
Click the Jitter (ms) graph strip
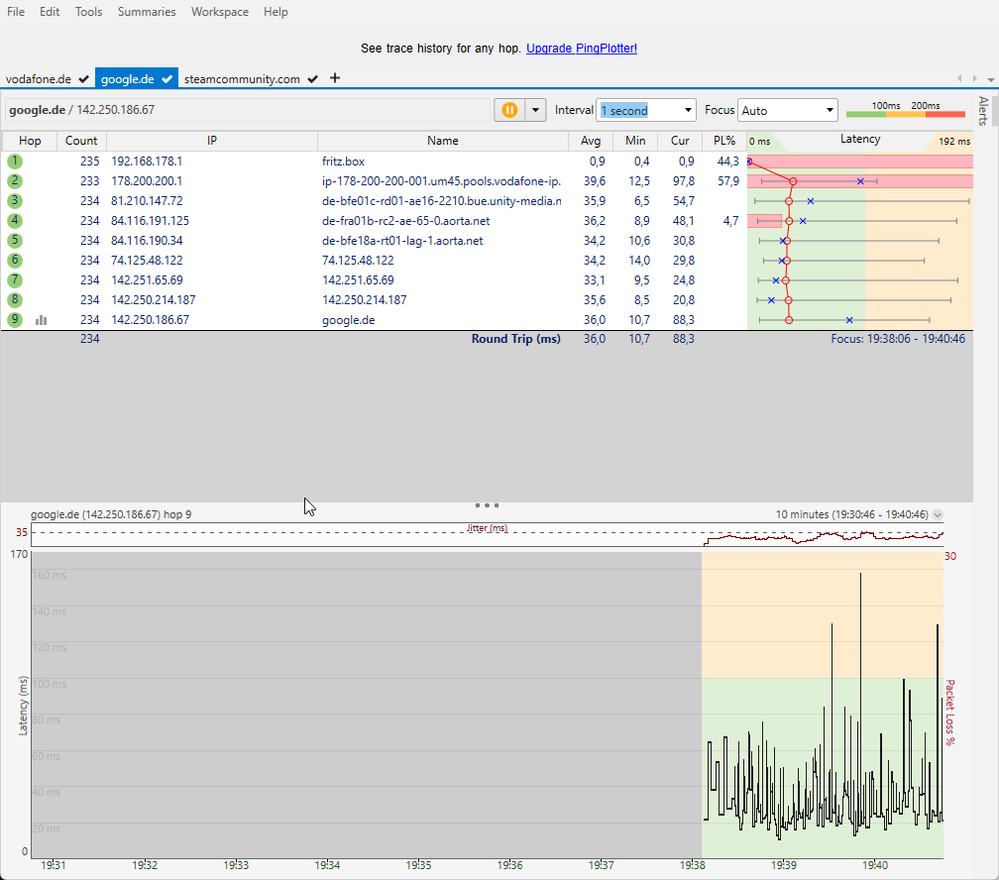tap(487, 534)
